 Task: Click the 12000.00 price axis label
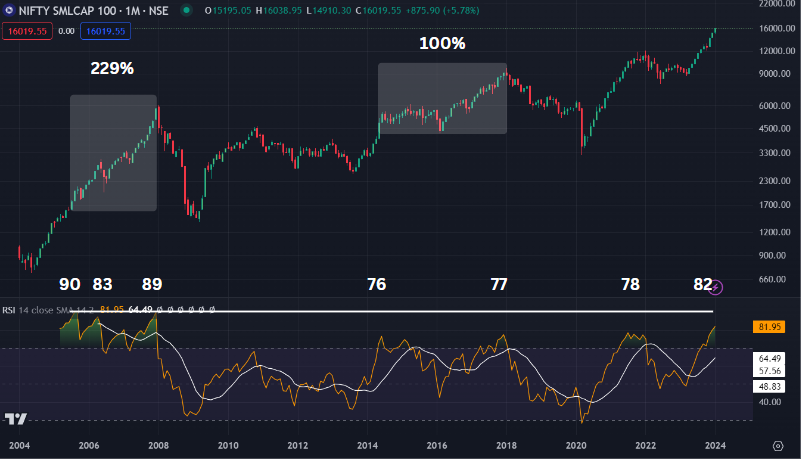pyautogui.click(x=777, y=51)
